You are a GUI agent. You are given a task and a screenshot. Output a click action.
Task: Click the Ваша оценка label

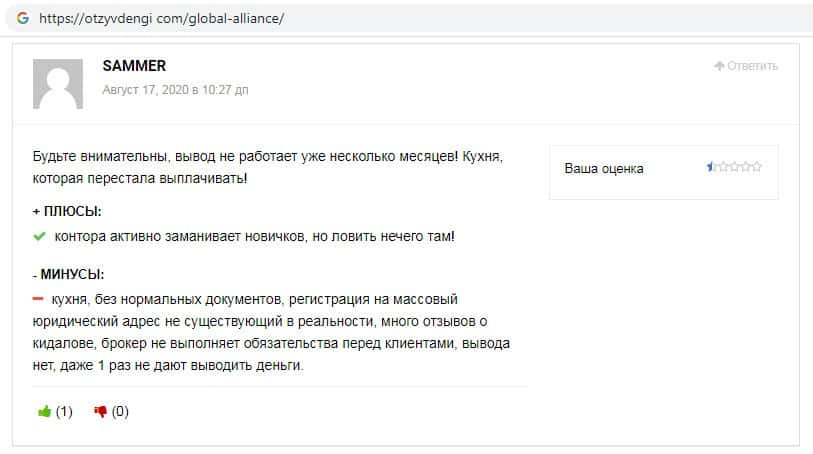(604, 168)
